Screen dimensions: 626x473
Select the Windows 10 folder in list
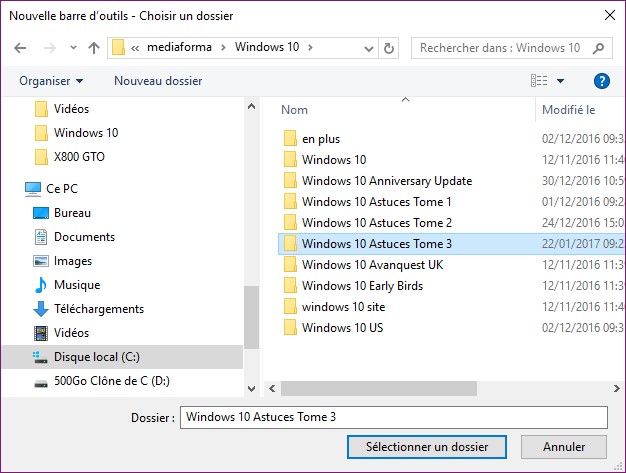click(334, 160)
